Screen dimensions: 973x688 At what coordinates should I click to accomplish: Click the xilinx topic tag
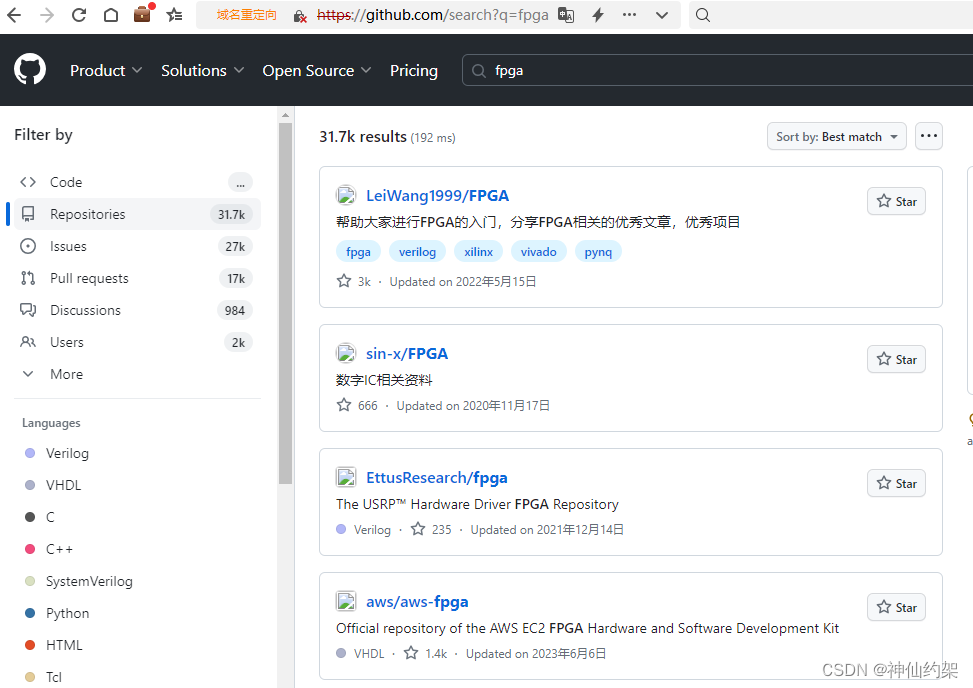tap(478, 252)
